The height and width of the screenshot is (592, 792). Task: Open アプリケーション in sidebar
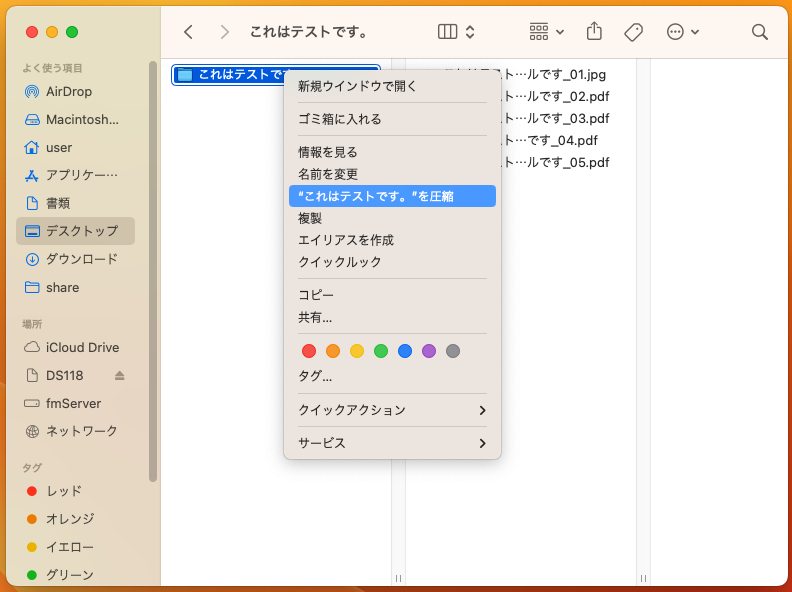tap(76, 175)
